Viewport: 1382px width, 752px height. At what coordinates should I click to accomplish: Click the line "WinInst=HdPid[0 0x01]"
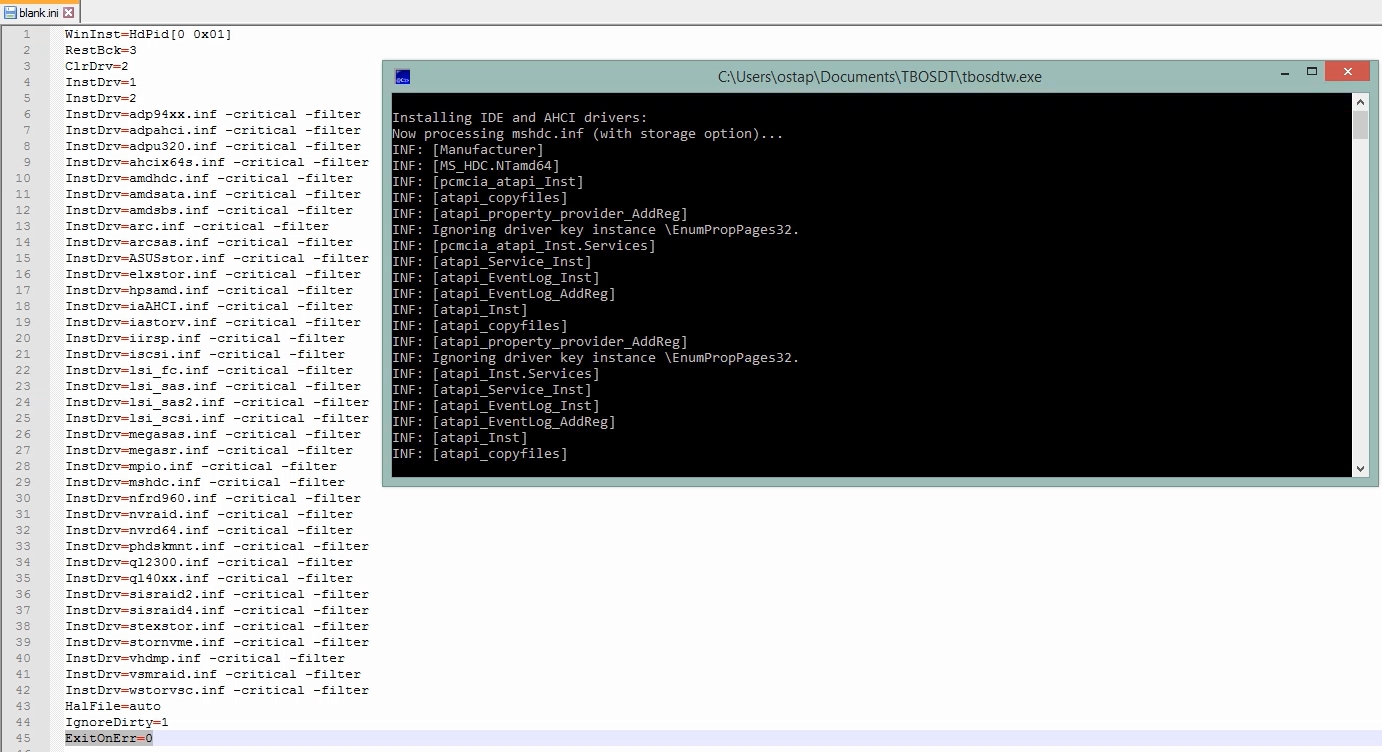coord(148,34)
